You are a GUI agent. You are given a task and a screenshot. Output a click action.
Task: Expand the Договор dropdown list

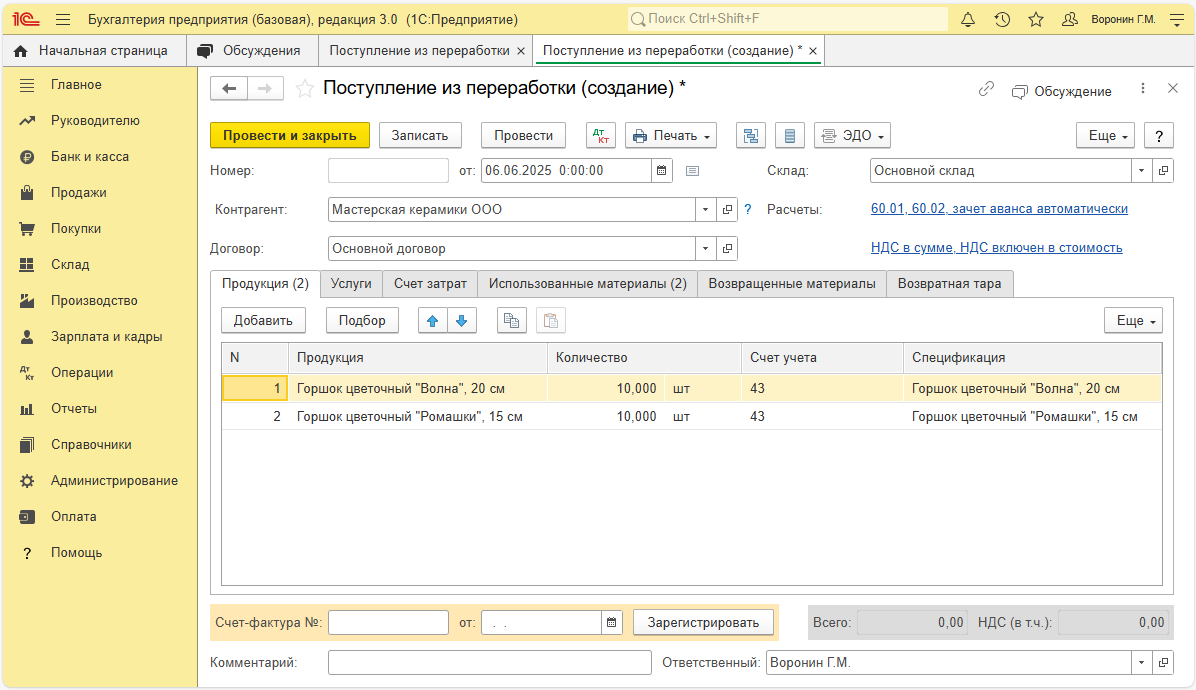click(706, 249)
